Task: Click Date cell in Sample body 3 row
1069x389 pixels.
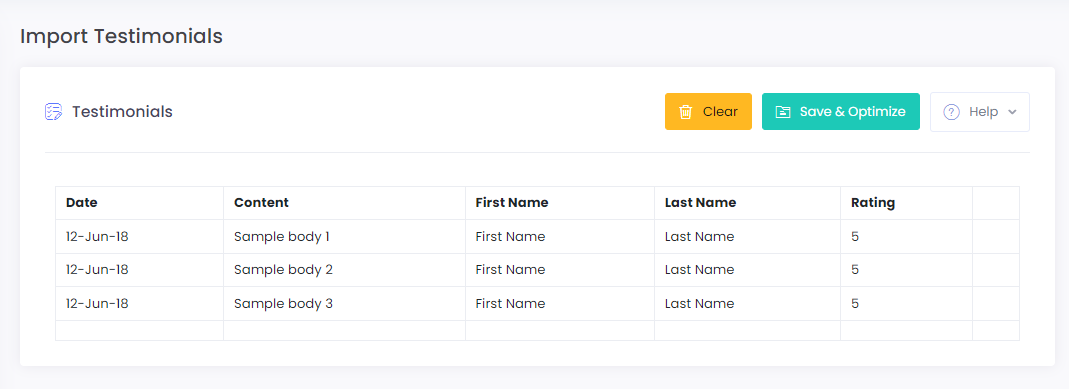Action: coord(139,304)
